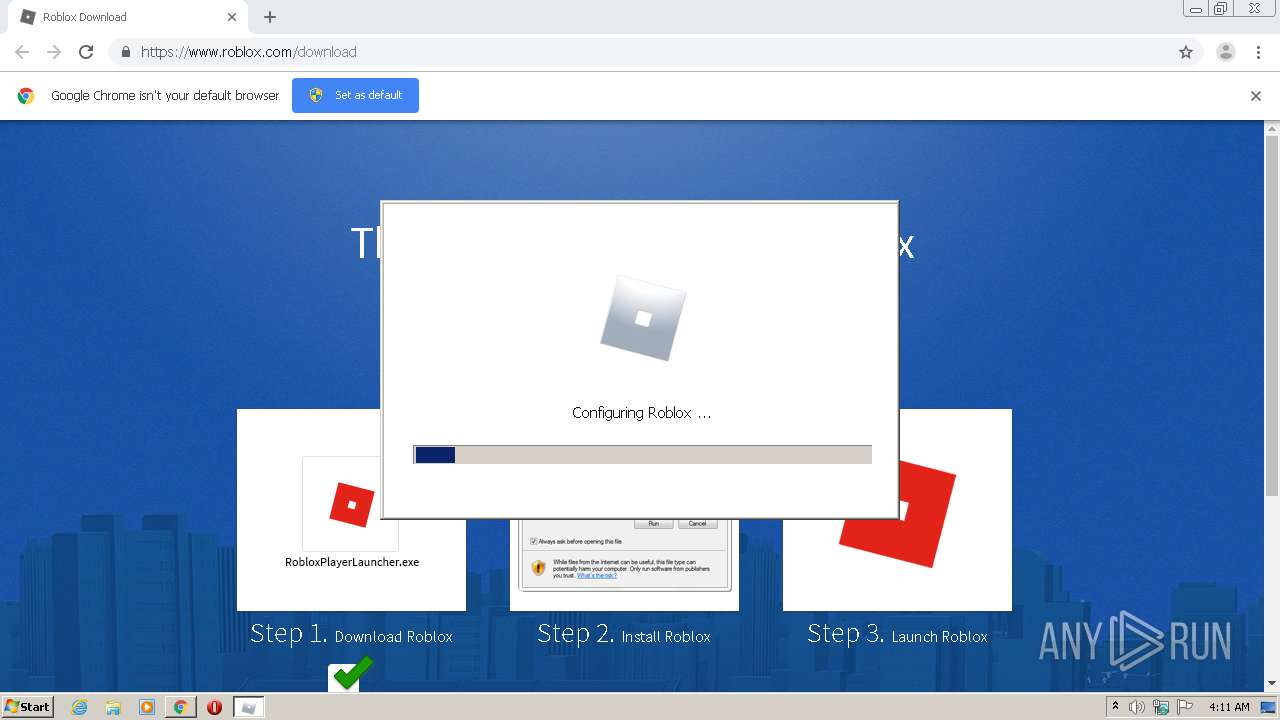
Task: Minimize the Chrome window
Action: point(1195,8)
